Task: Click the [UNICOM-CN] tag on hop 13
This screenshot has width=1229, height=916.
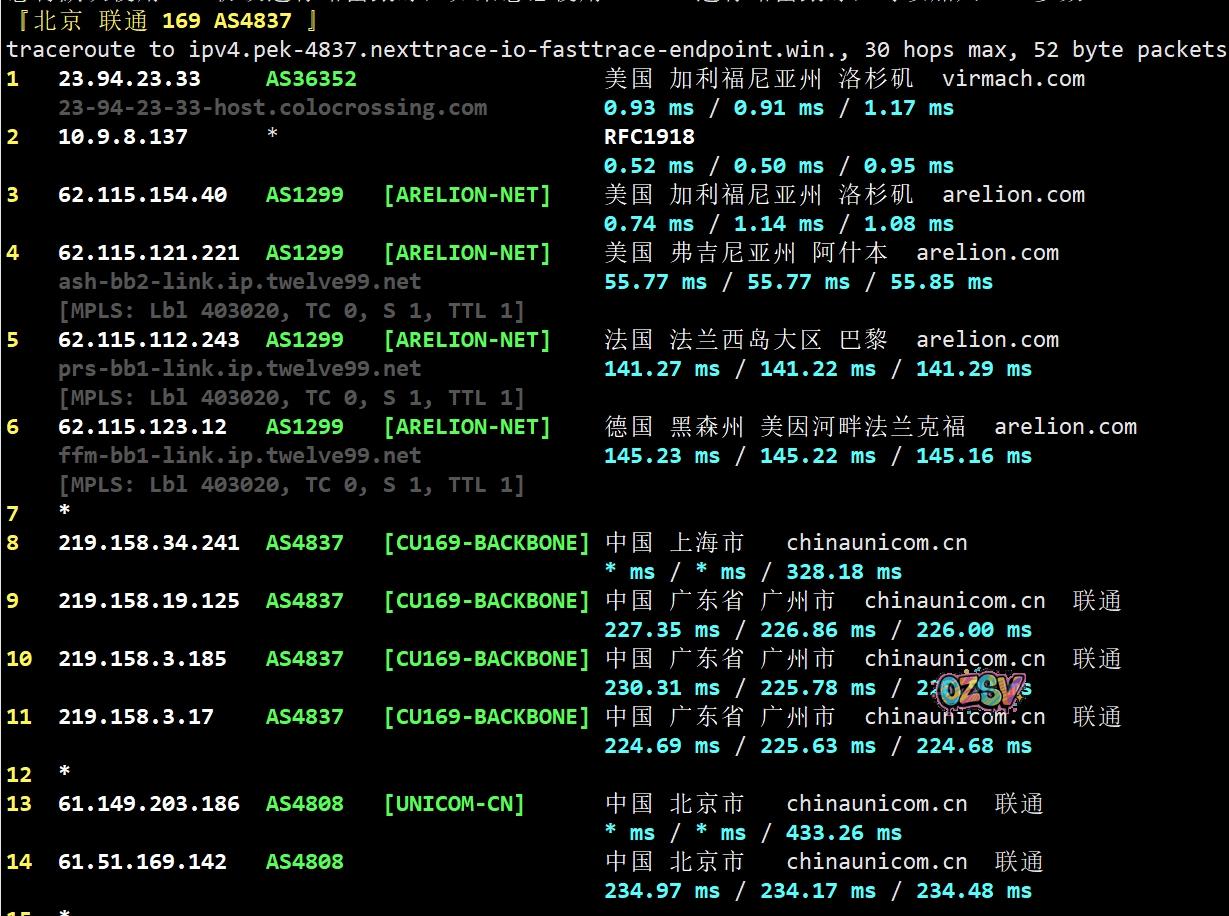Action: pos(454,804)
